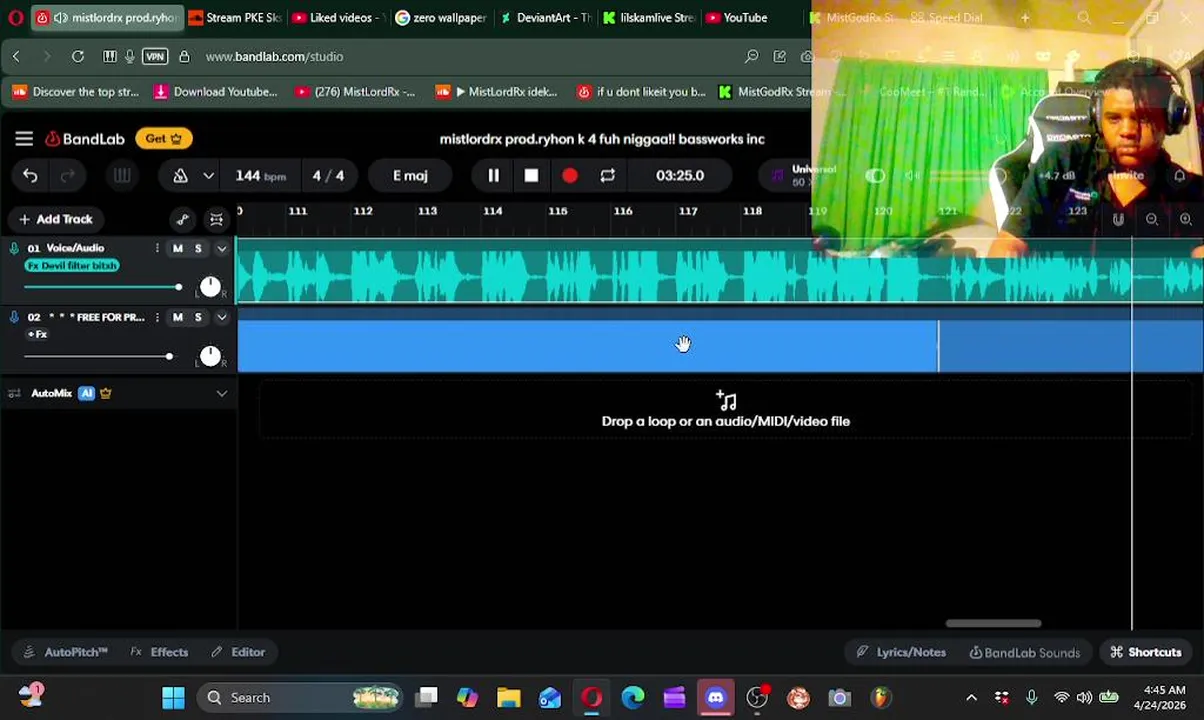Click the Drop a loop or audio area
Image resolution: width=1204 pixels, height=720 pixels.
point(726,411)
